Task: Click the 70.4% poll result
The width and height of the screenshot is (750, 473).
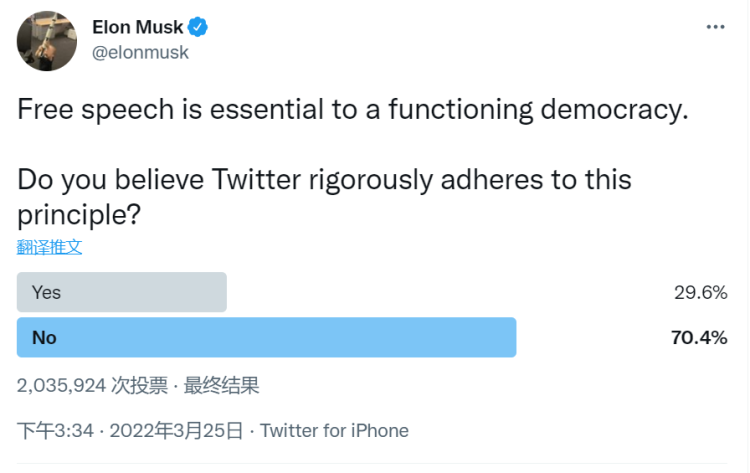Action: 698,338
